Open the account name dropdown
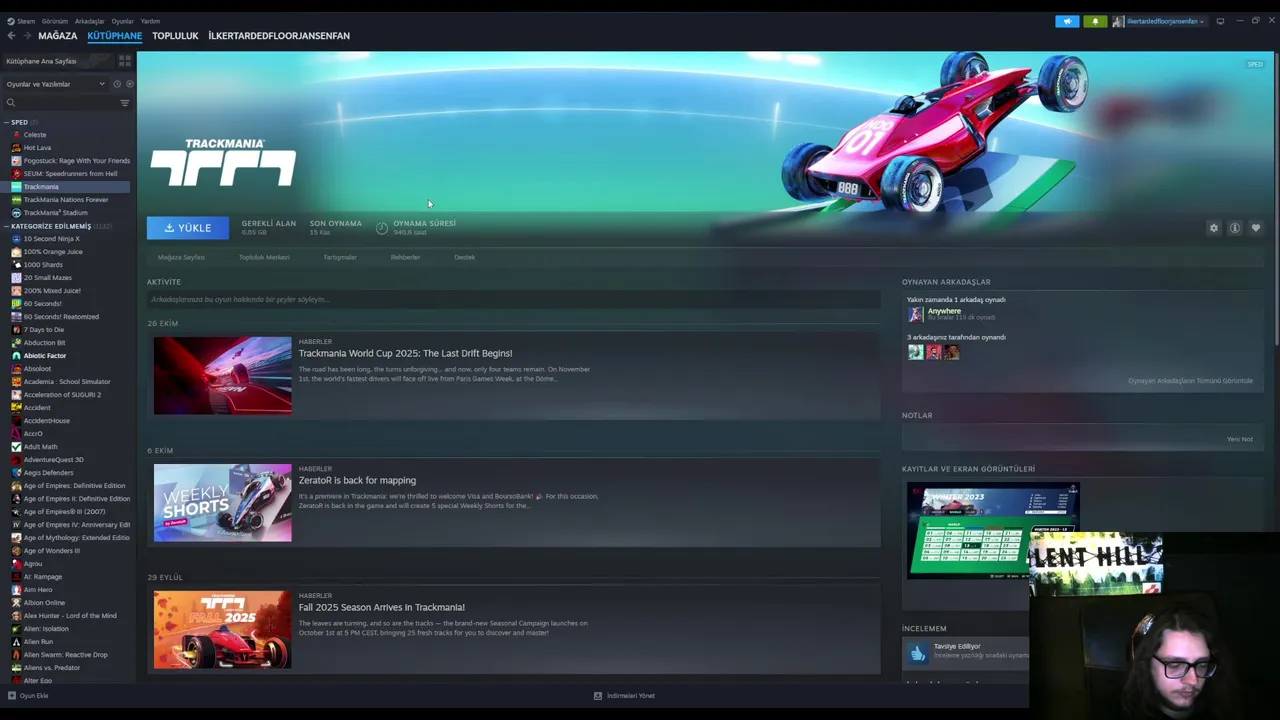The height and width of the screenshot is (720, 1280). coord(1165,21)
